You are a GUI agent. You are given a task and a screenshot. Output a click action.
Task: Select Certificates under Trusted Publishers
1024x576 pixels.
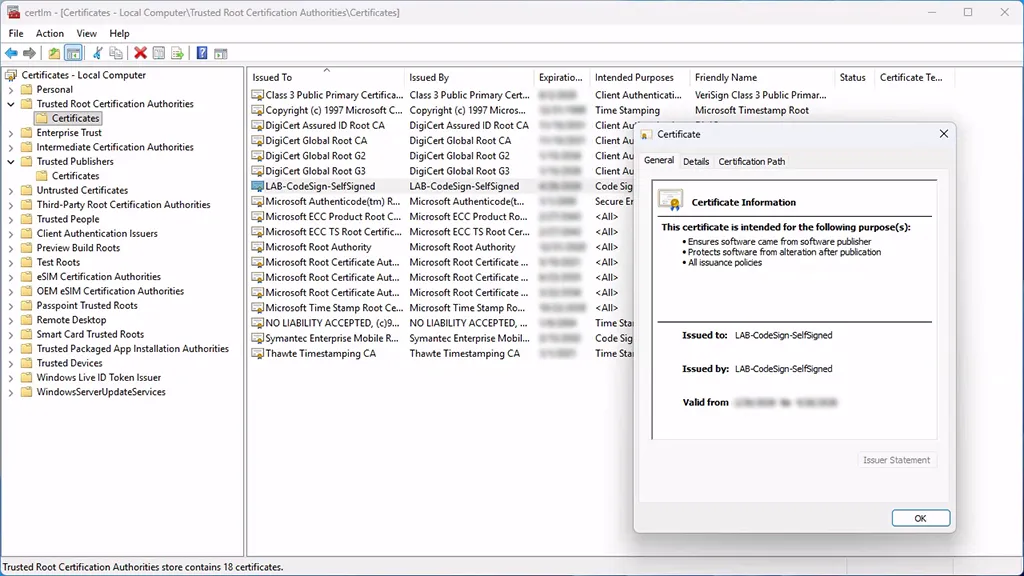(x=75, y=176)
